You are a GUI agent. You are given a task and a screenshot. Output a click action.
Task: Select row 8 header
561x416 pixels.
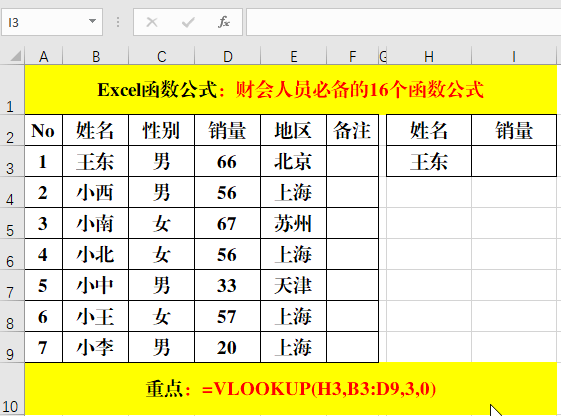click(12, 316)
